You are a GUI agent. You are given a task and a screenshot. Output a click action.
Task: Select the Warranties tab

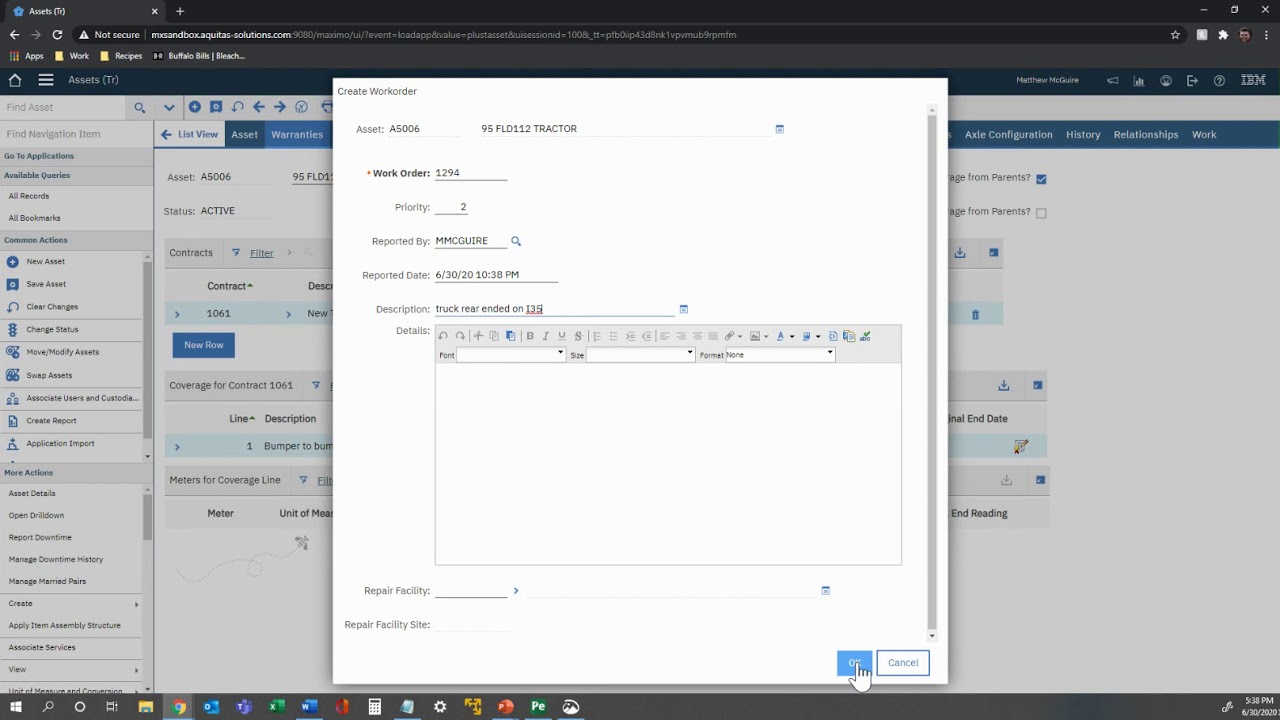[297, 134]
